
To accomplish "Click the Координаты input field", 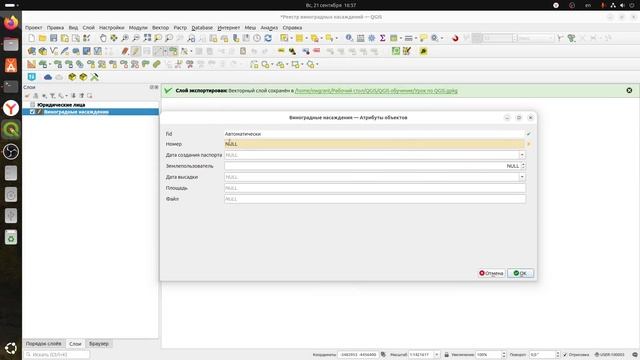I will pyautogui.click(x=358, y=355).
